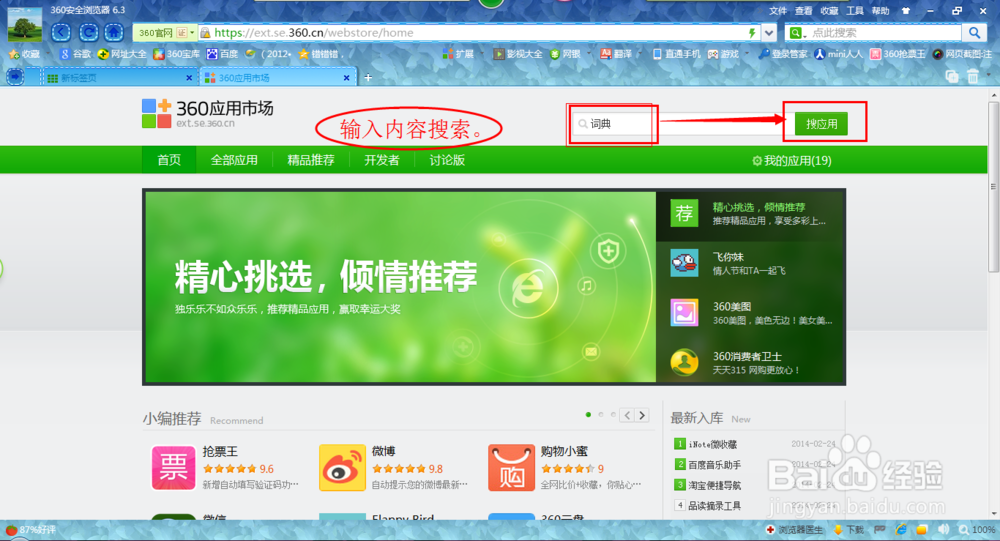Click the magnifier button of browser search box
Screen dimensions: 1000x541
point(974,33)
